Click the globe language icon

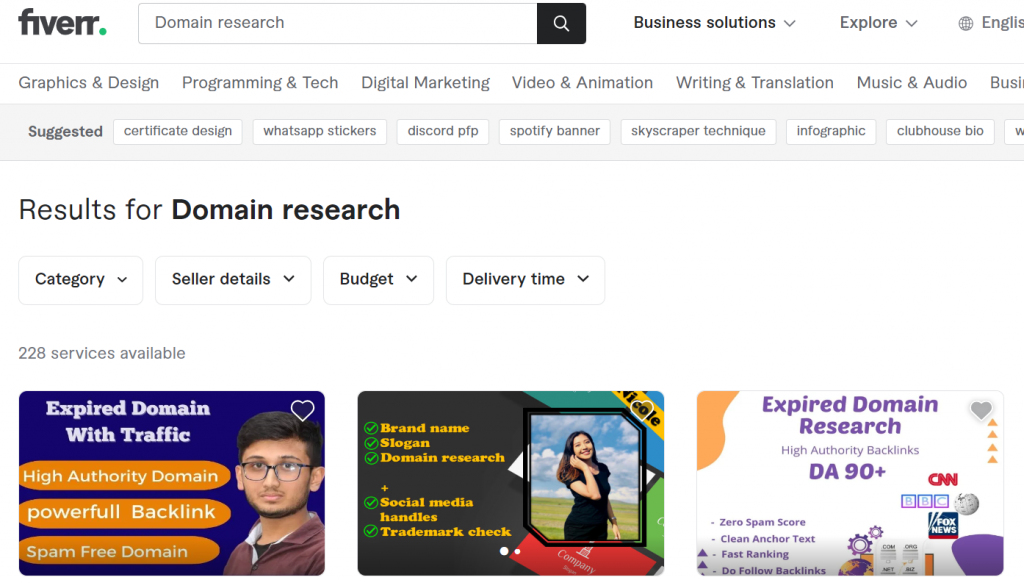tap(965, 23)
